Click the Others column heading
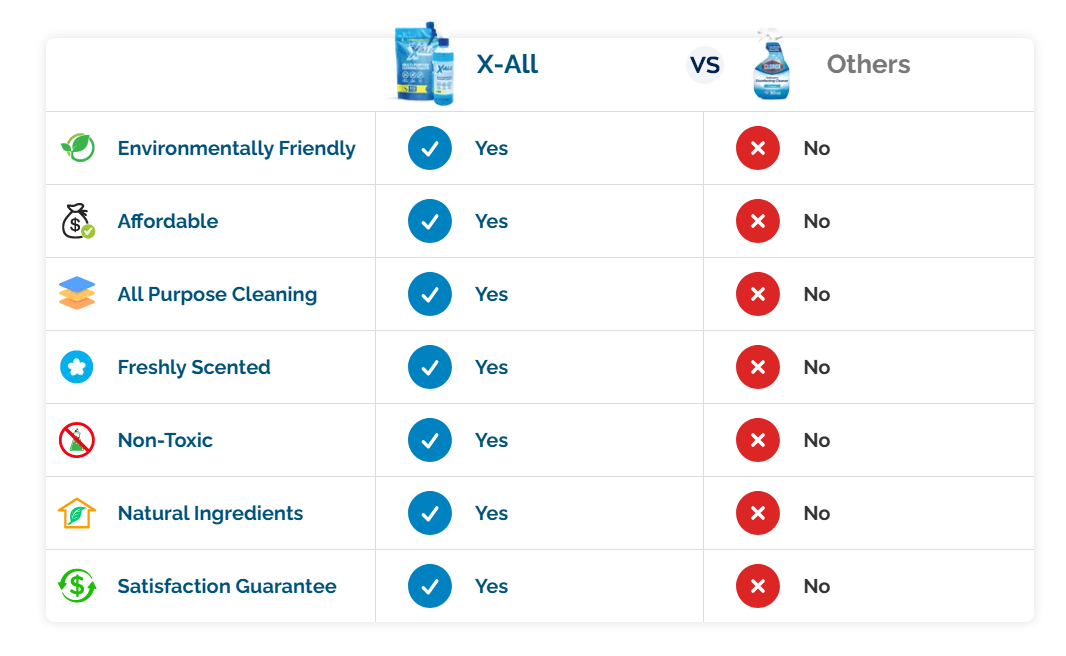The height and width of the screenshot is (656, 1066). [x=868, y=65]
